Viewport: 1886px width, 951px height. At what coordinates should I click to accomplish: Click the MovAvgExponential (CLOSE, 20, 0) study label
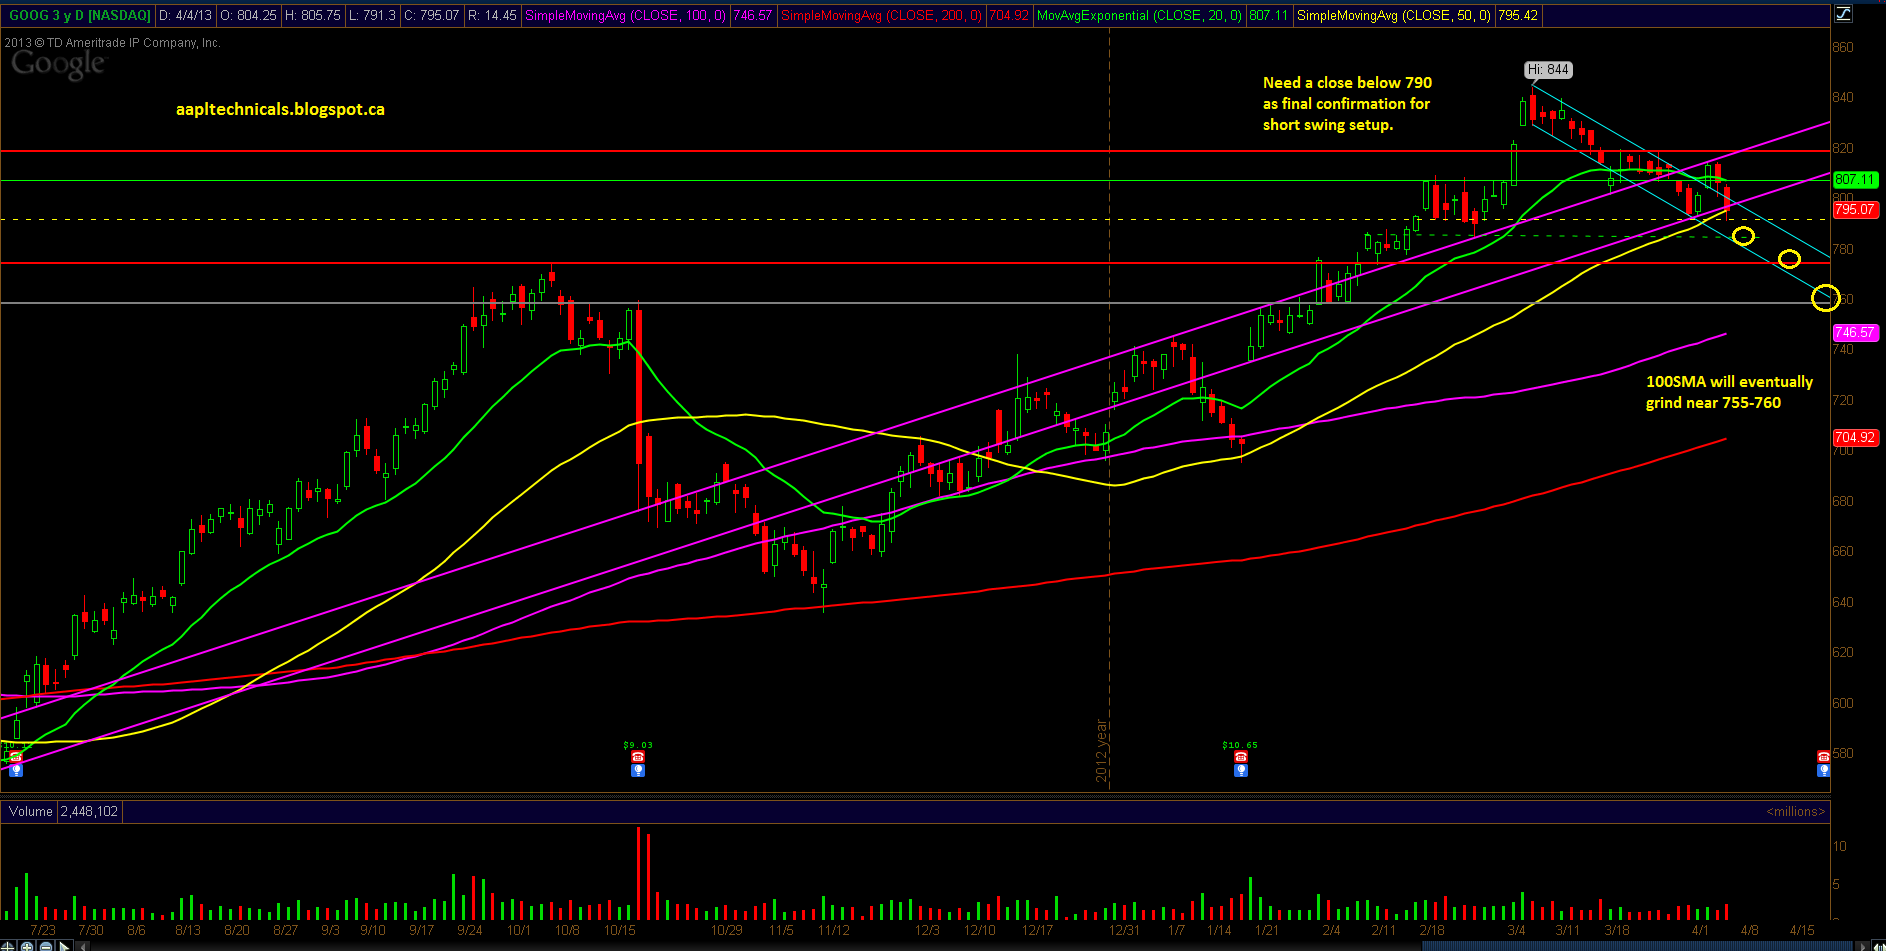click(1139, 15)
